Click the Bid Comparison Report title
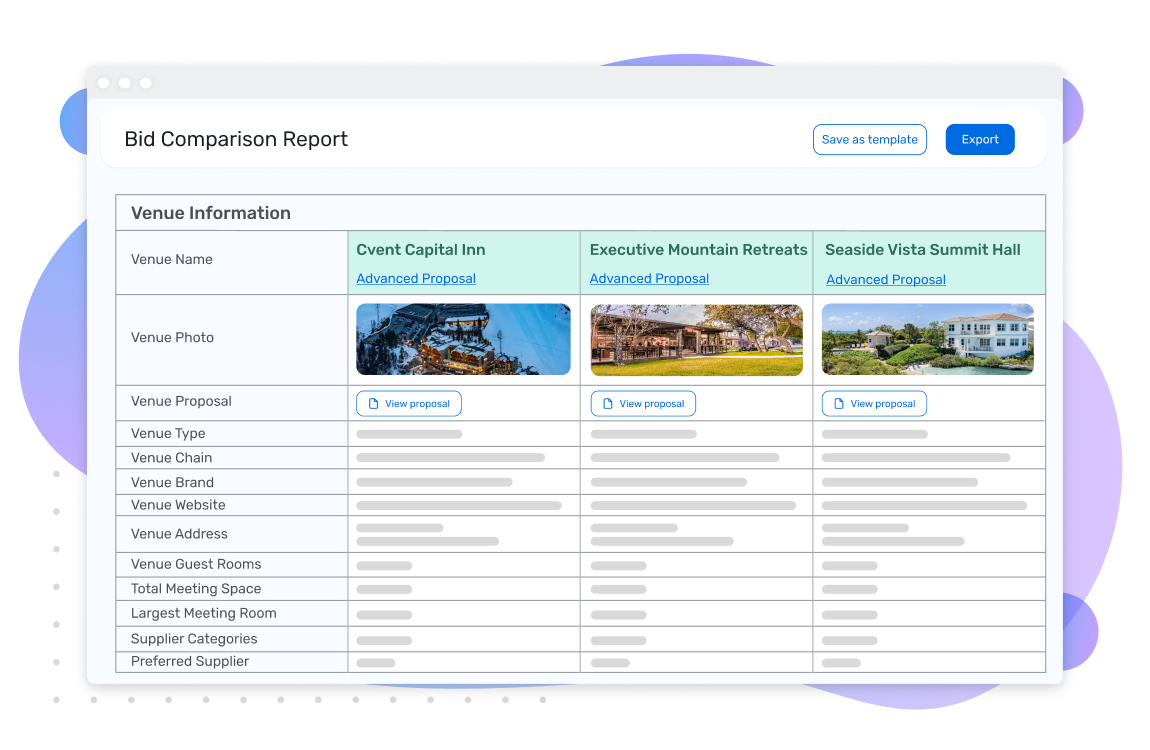1150x750 pixels. pos(236,138)
